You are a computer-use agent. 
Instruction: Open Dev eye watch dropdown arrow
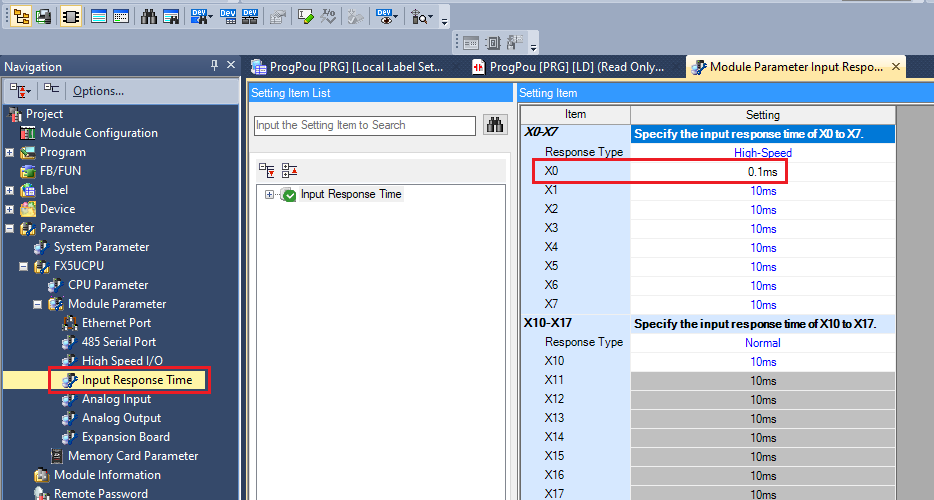pyautogui.click(x=396, y=18)
